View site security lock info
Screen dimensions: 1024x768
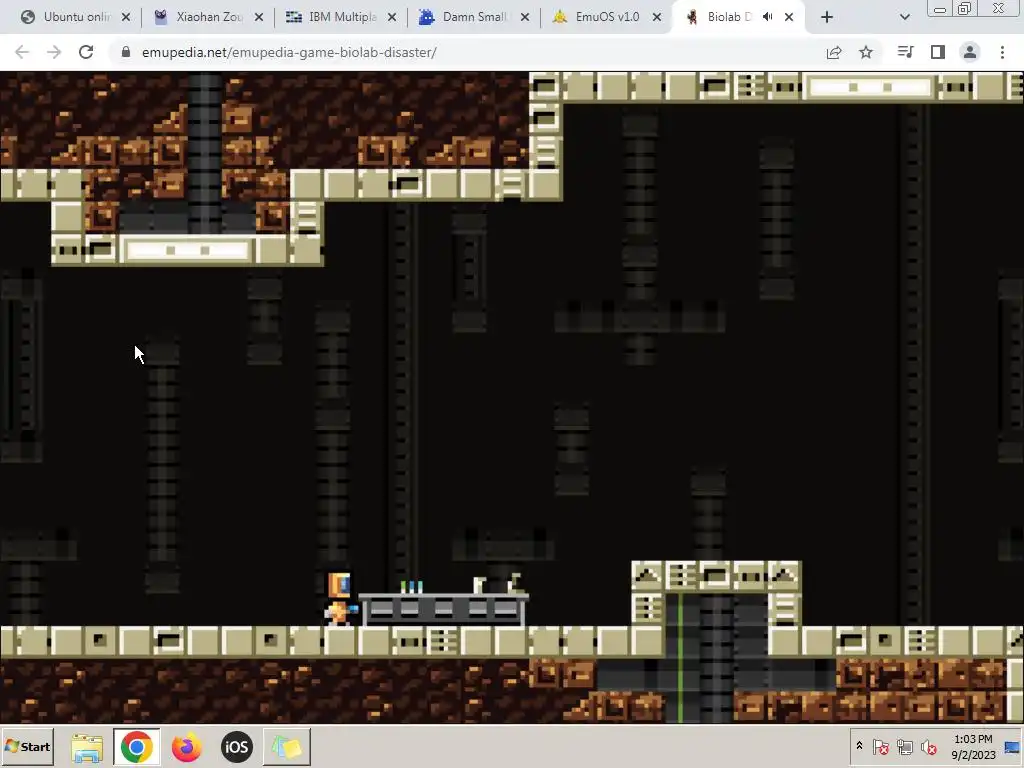pyautogui.click(x=126, y=52)
